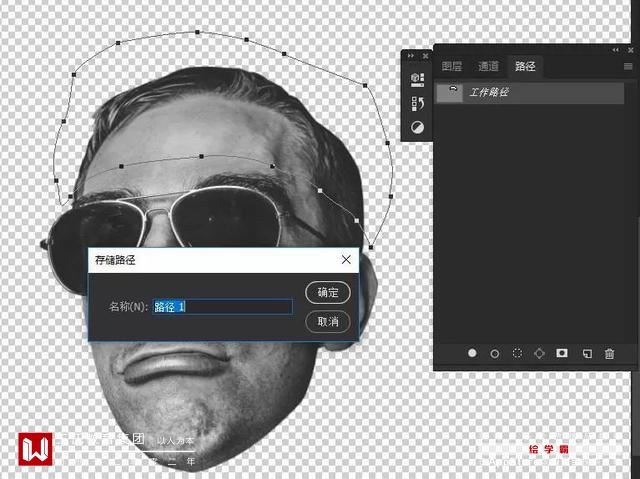Click the 确定 button in the save path dialog

[328, 293]
